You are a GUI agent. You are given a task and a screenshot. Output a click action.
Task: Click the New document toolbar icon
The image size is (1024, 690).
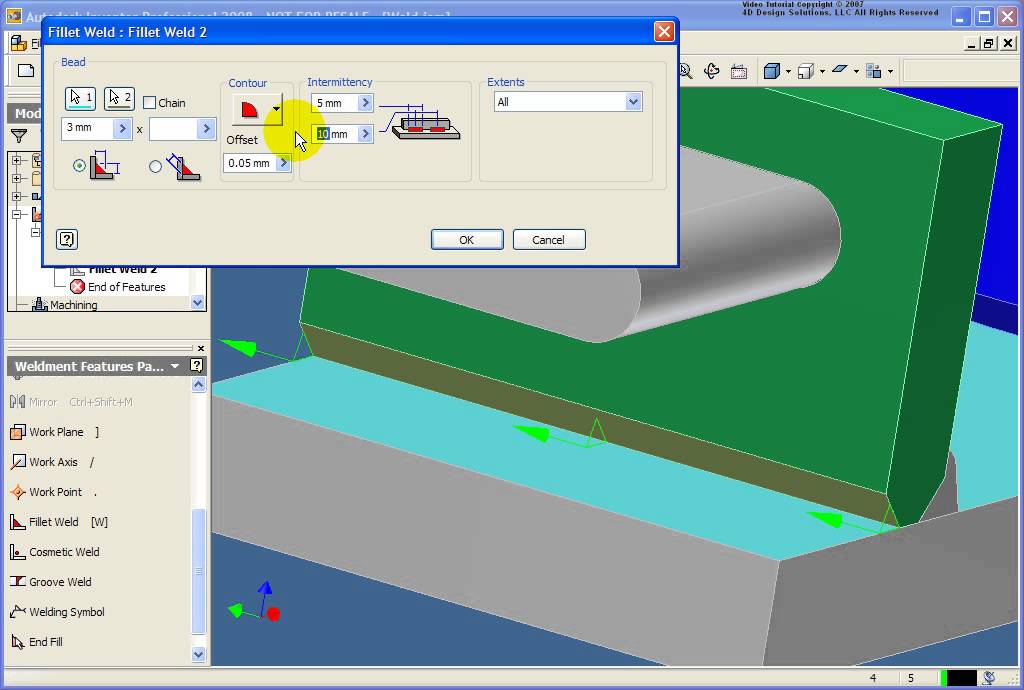click(26, 71)
